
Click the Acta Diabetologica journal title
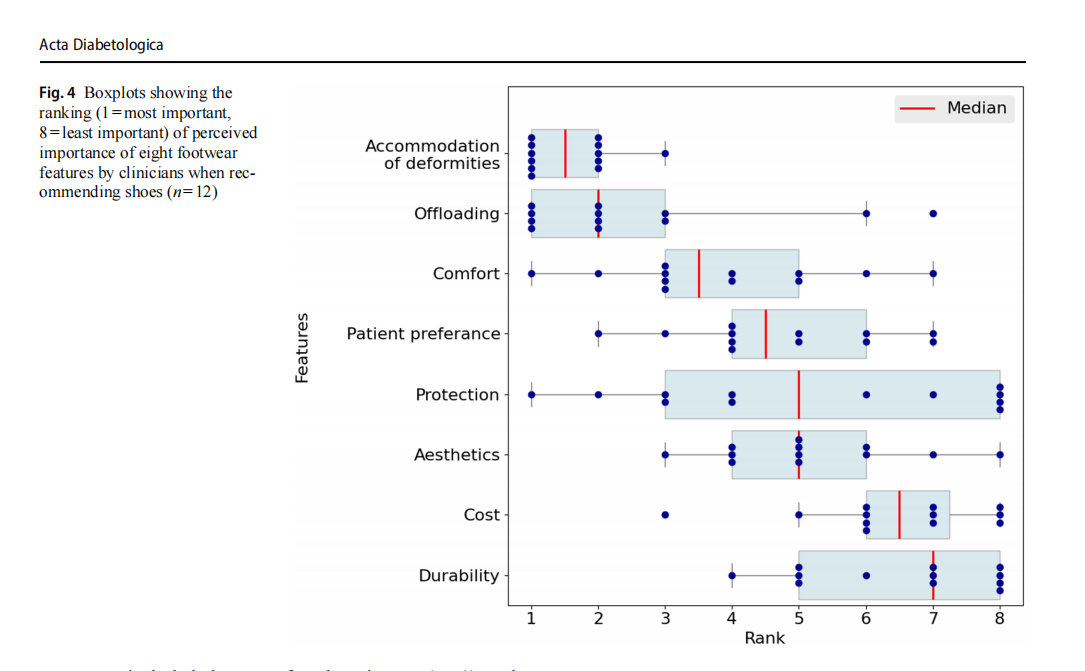pyautogui.click(x=101, y=45)
